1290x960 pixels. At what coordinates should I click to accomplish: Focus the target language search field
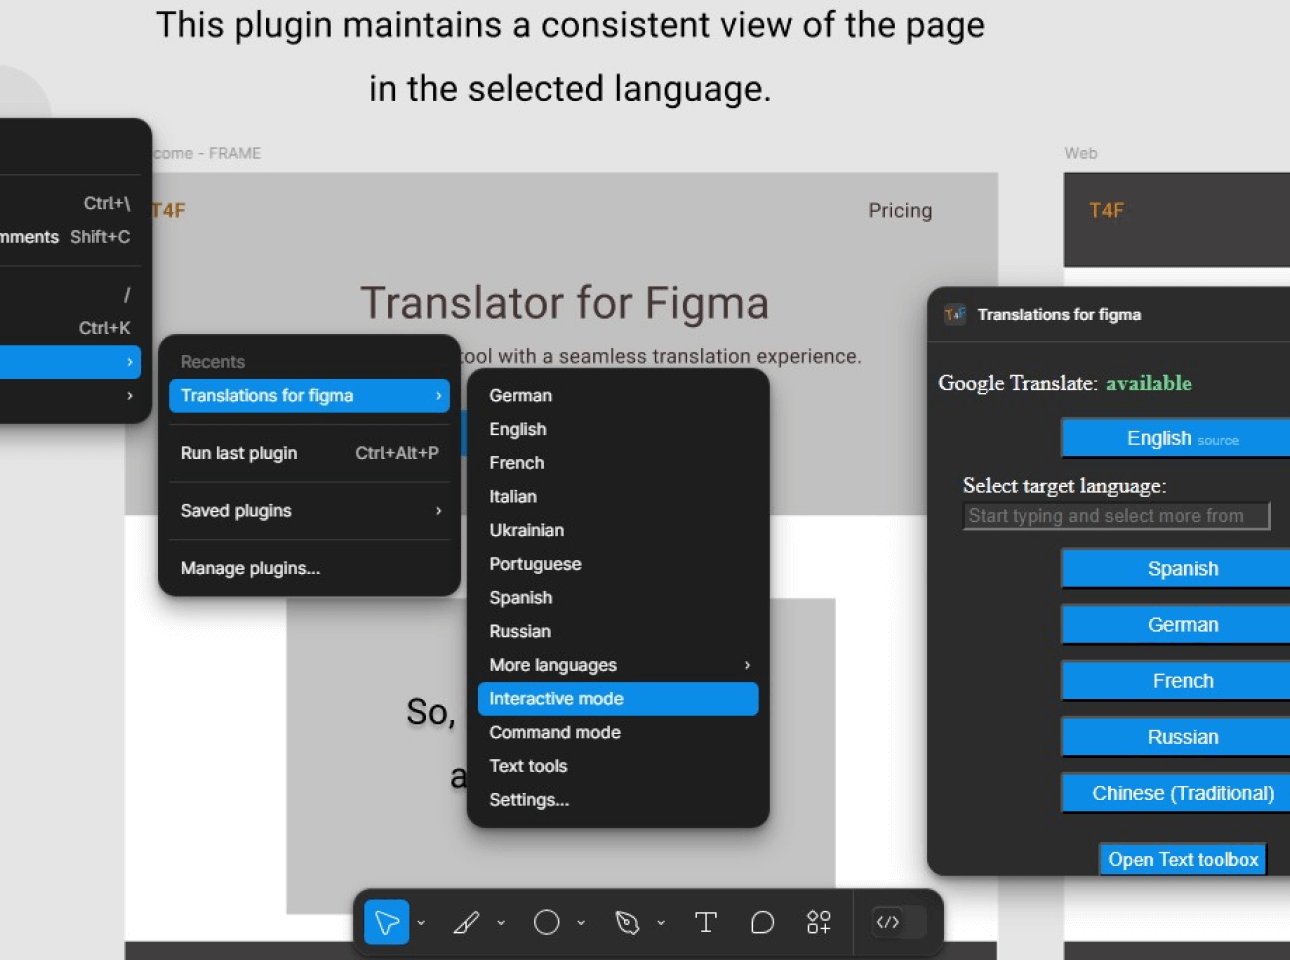click(1115, 516)
